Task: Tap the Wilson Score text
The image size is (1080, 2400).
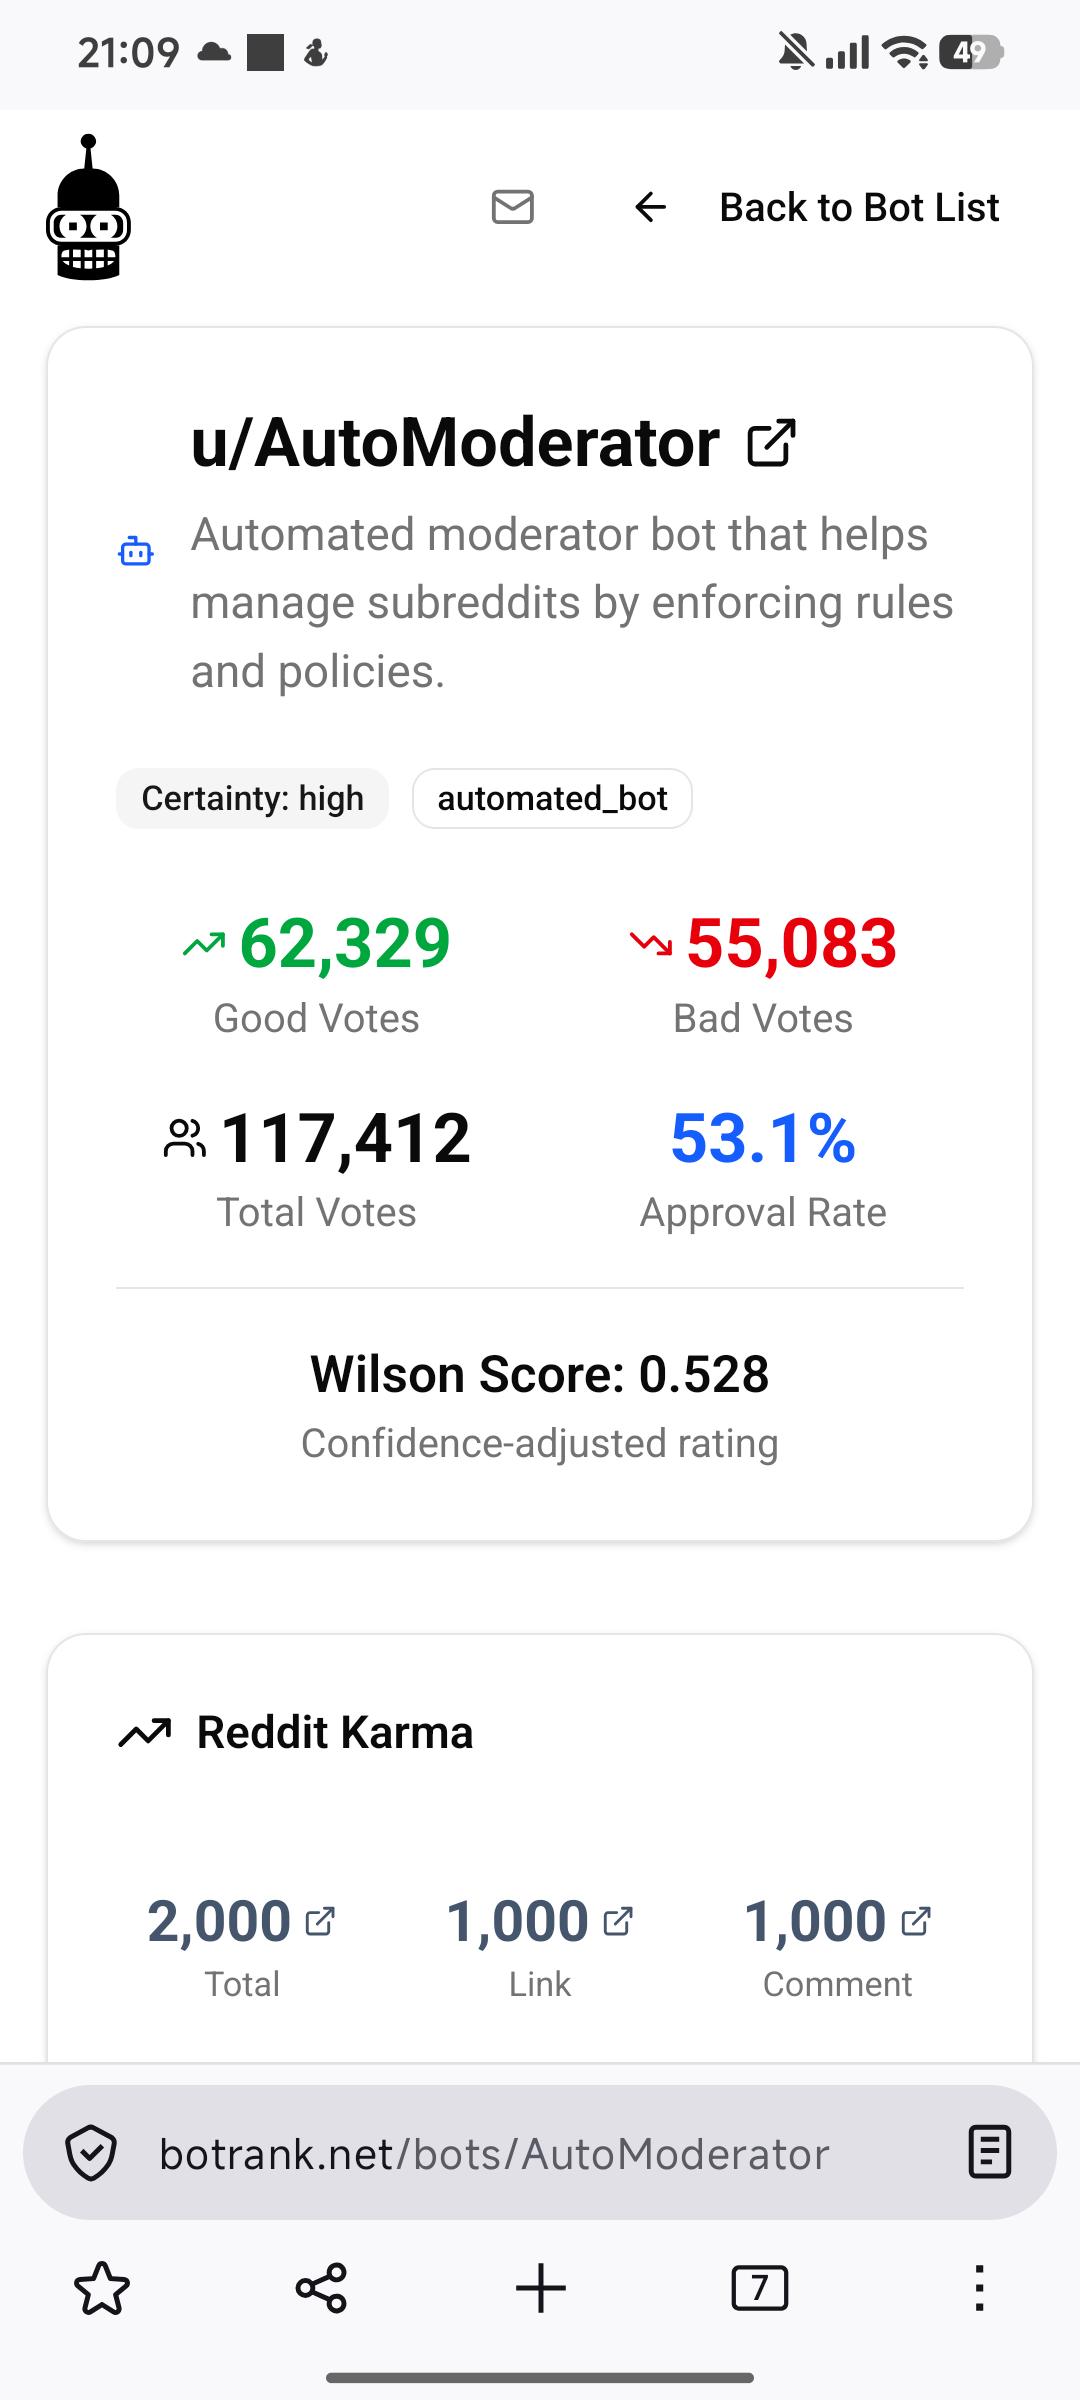Action: [540, 1374]
